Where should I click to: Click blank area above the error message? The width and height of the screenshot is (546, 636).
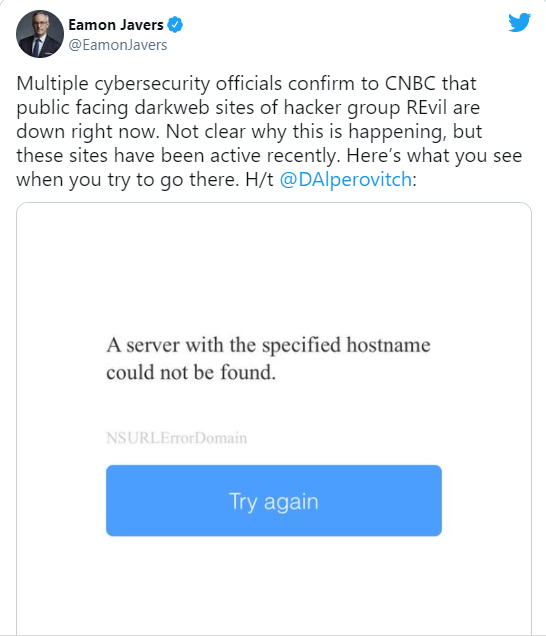click(x=274, y=268)
